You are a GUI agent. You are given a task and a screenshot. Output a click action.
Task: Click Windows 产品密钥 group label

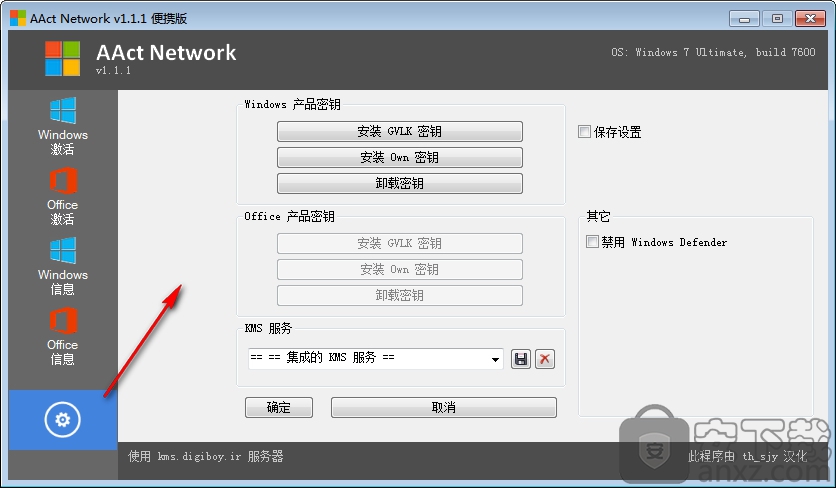pos(292,105)
